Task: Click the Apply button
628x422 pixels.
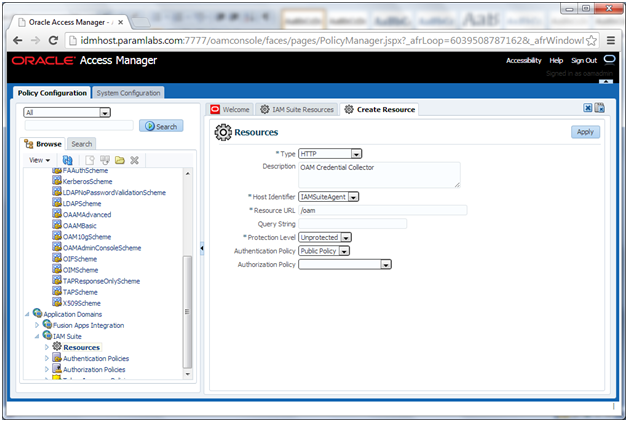Action: tap(585, 132)
